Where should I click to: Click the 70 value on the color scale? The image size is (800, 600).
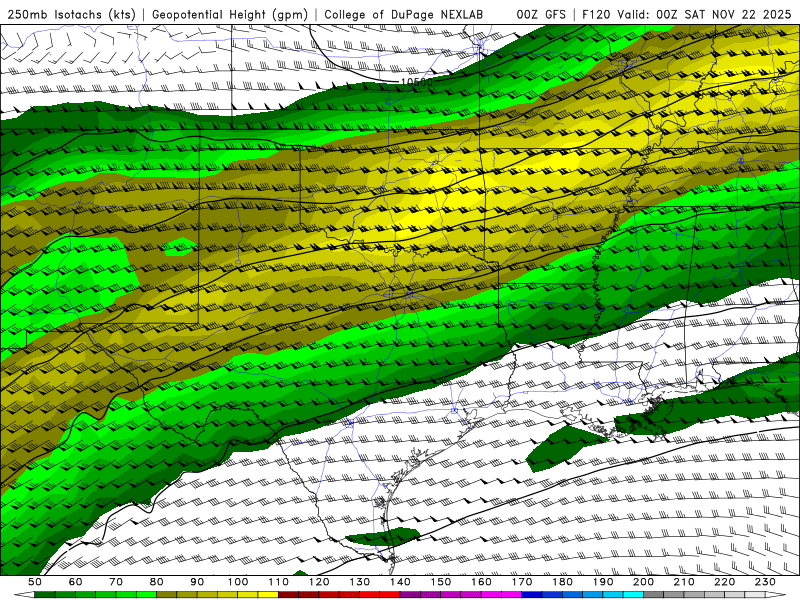coord(116,582)
